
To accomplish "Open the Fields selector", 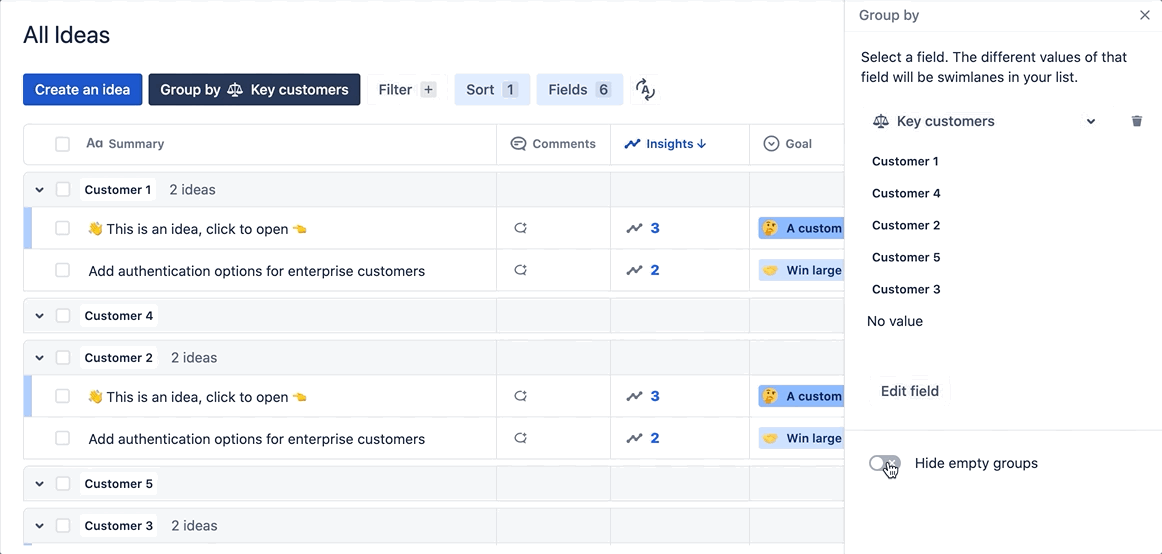I will [x=580, y=90].
